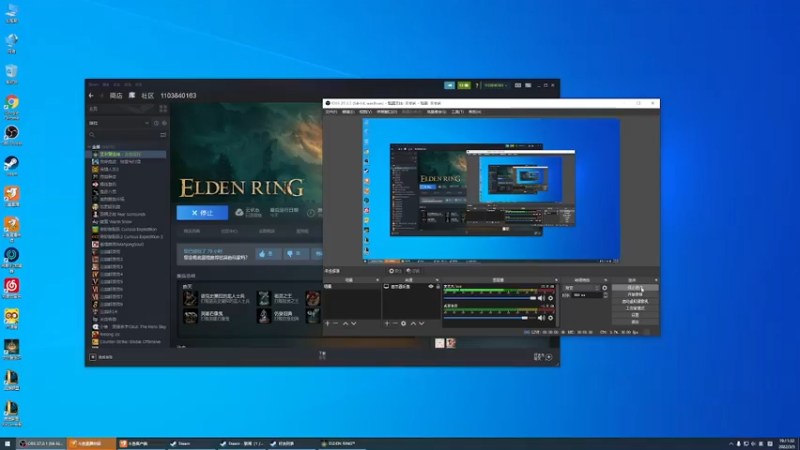Image resolution: width=800 pixels, height=450 pixels.
Task: Open the Edit (编辑) menu in OBS
Action: pyautogui.click(x=348, y=112)
